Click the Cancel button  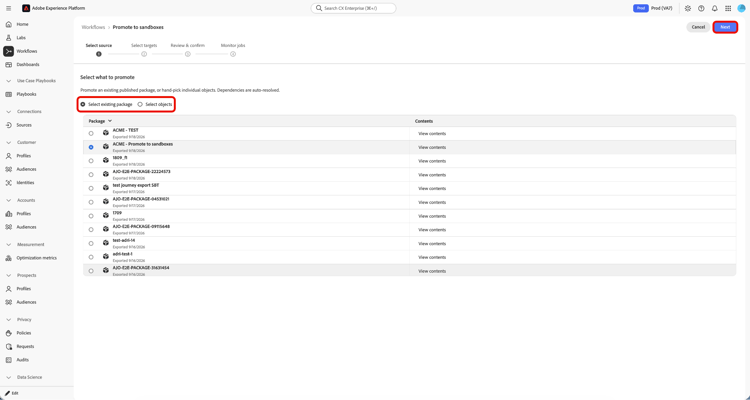[698, 27]
